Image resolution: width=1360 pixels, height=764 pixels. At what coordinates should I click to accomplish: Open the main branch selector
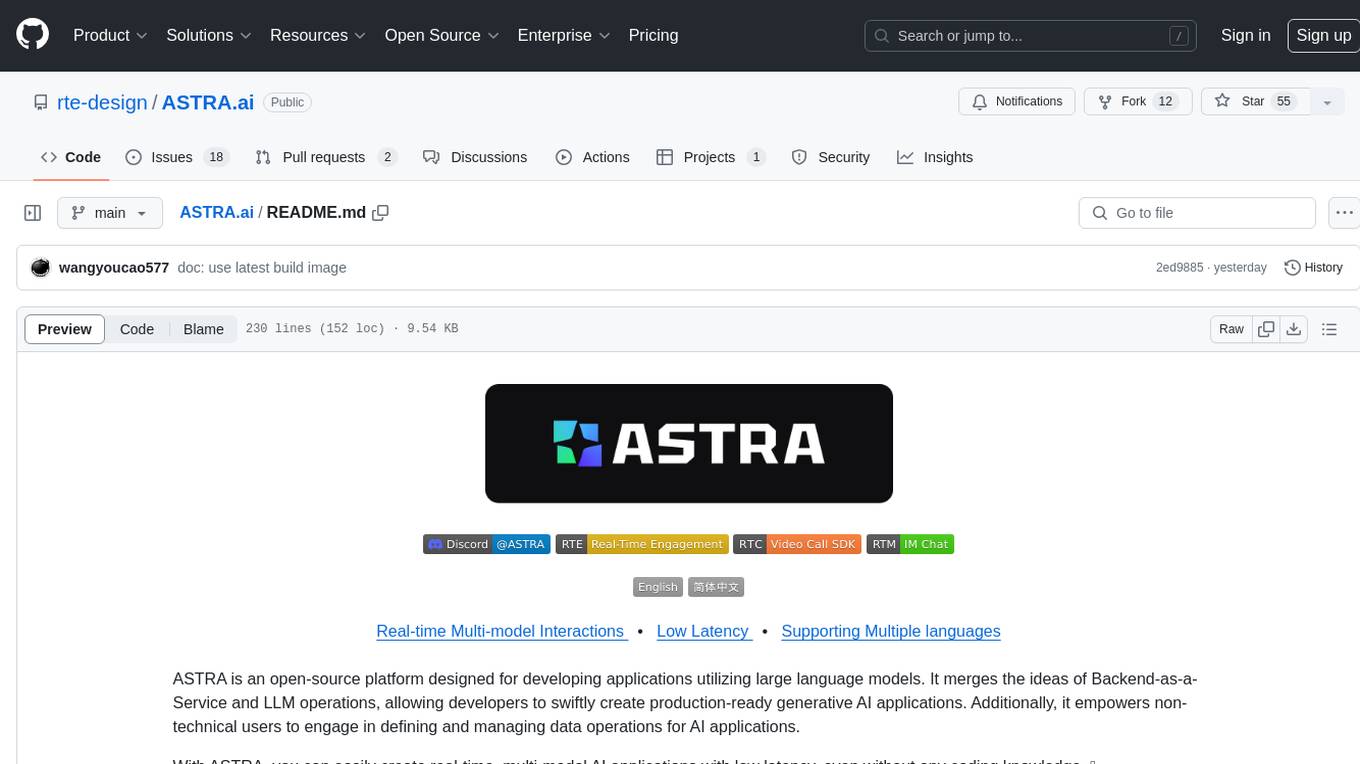(x=110, y=213)
